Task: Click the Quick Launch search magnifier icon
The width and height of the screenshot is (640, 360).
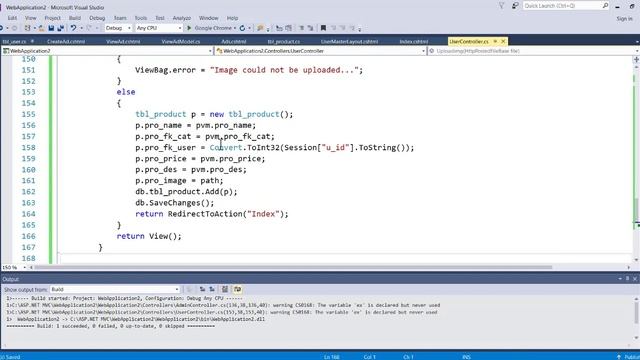Action: pyautogui.click(x=605, y=6)
